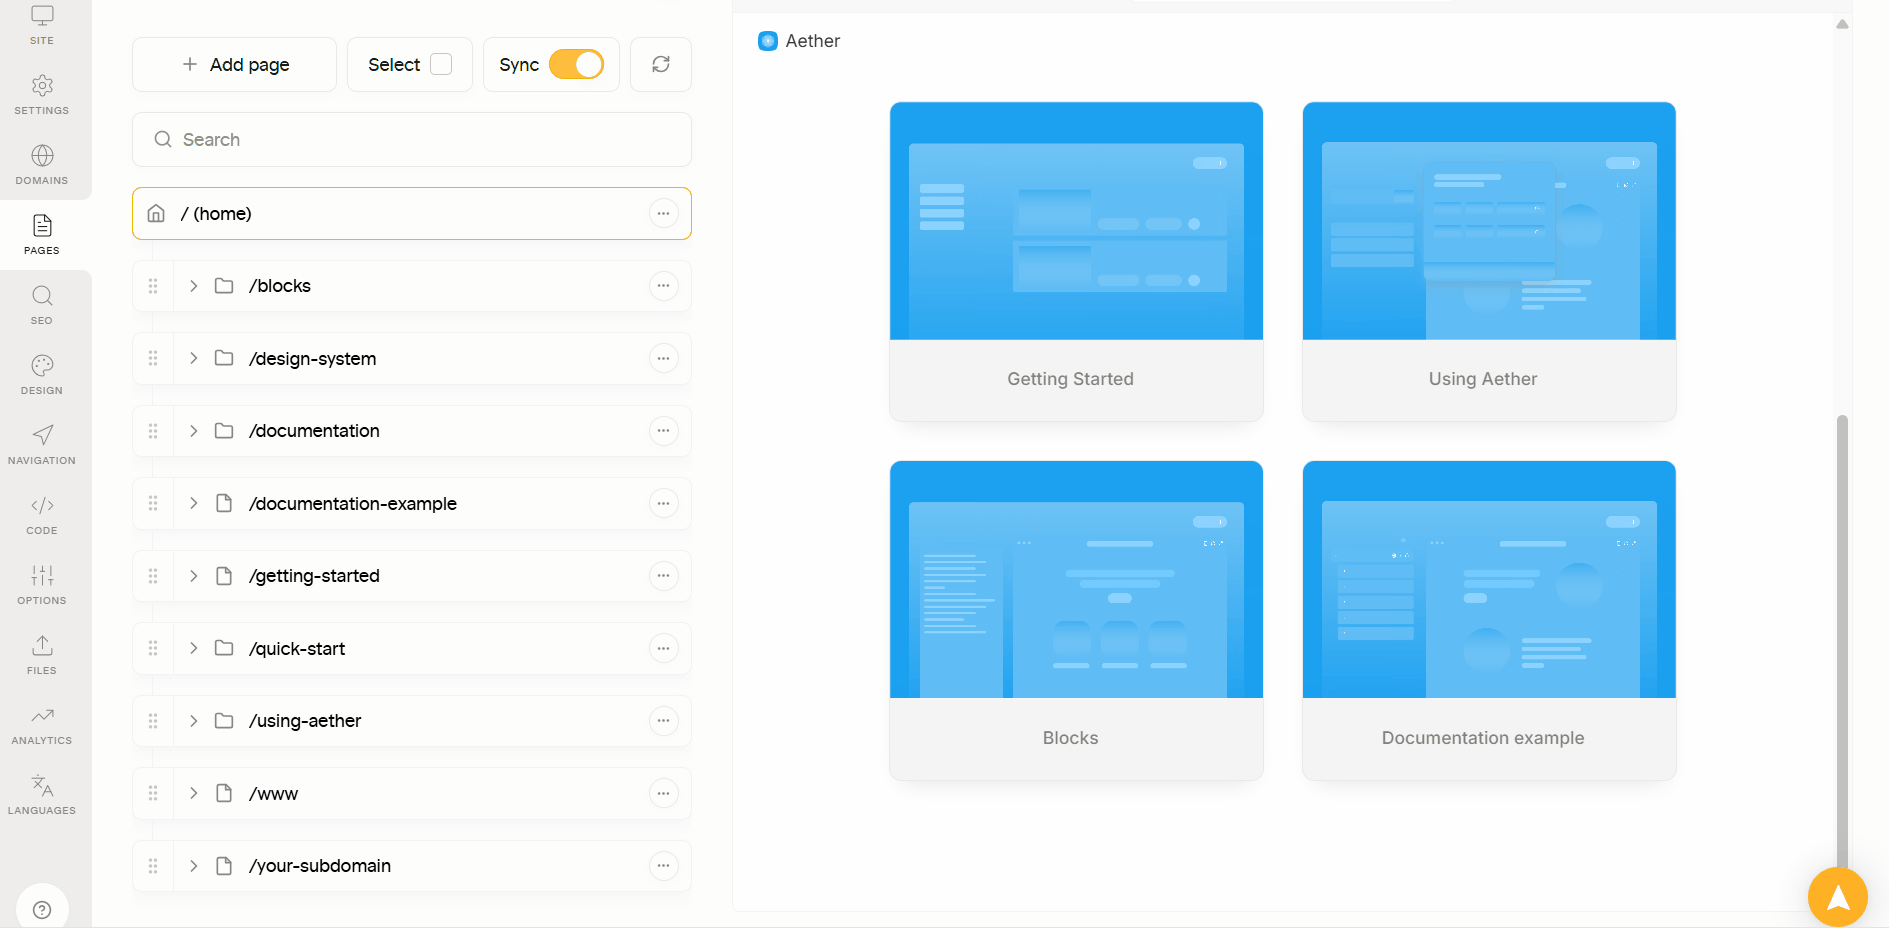The height and width of the screenshot is (928, 1889).
Task: Open the Documentation example card
Action: click(x=1489, y=620)
